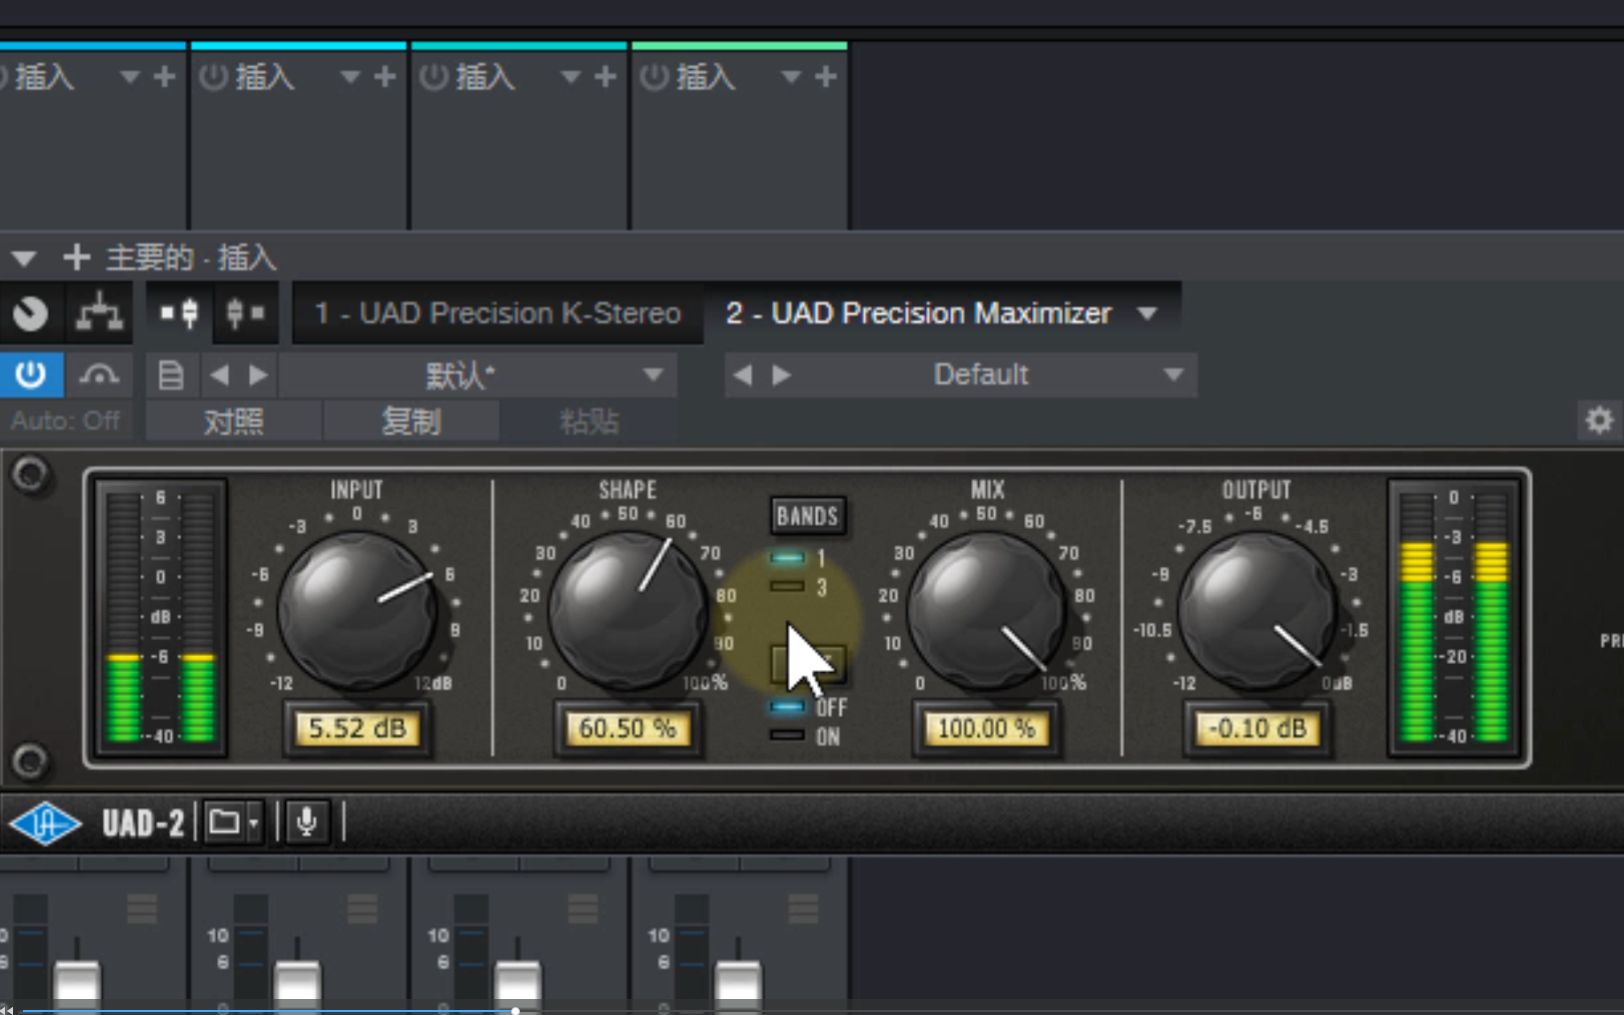The width and height of the screenshot is (1624, 1015).
Task: Click the automation curve icon
Action: [99, 375]
